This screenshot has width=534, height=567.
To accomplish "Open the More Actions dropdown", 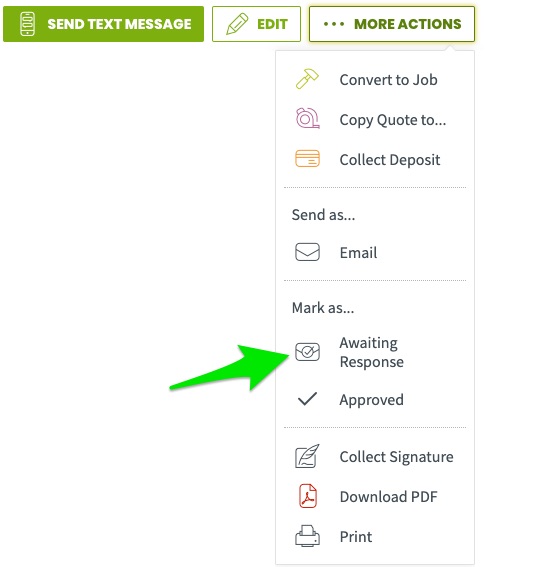I will (392, 24).
